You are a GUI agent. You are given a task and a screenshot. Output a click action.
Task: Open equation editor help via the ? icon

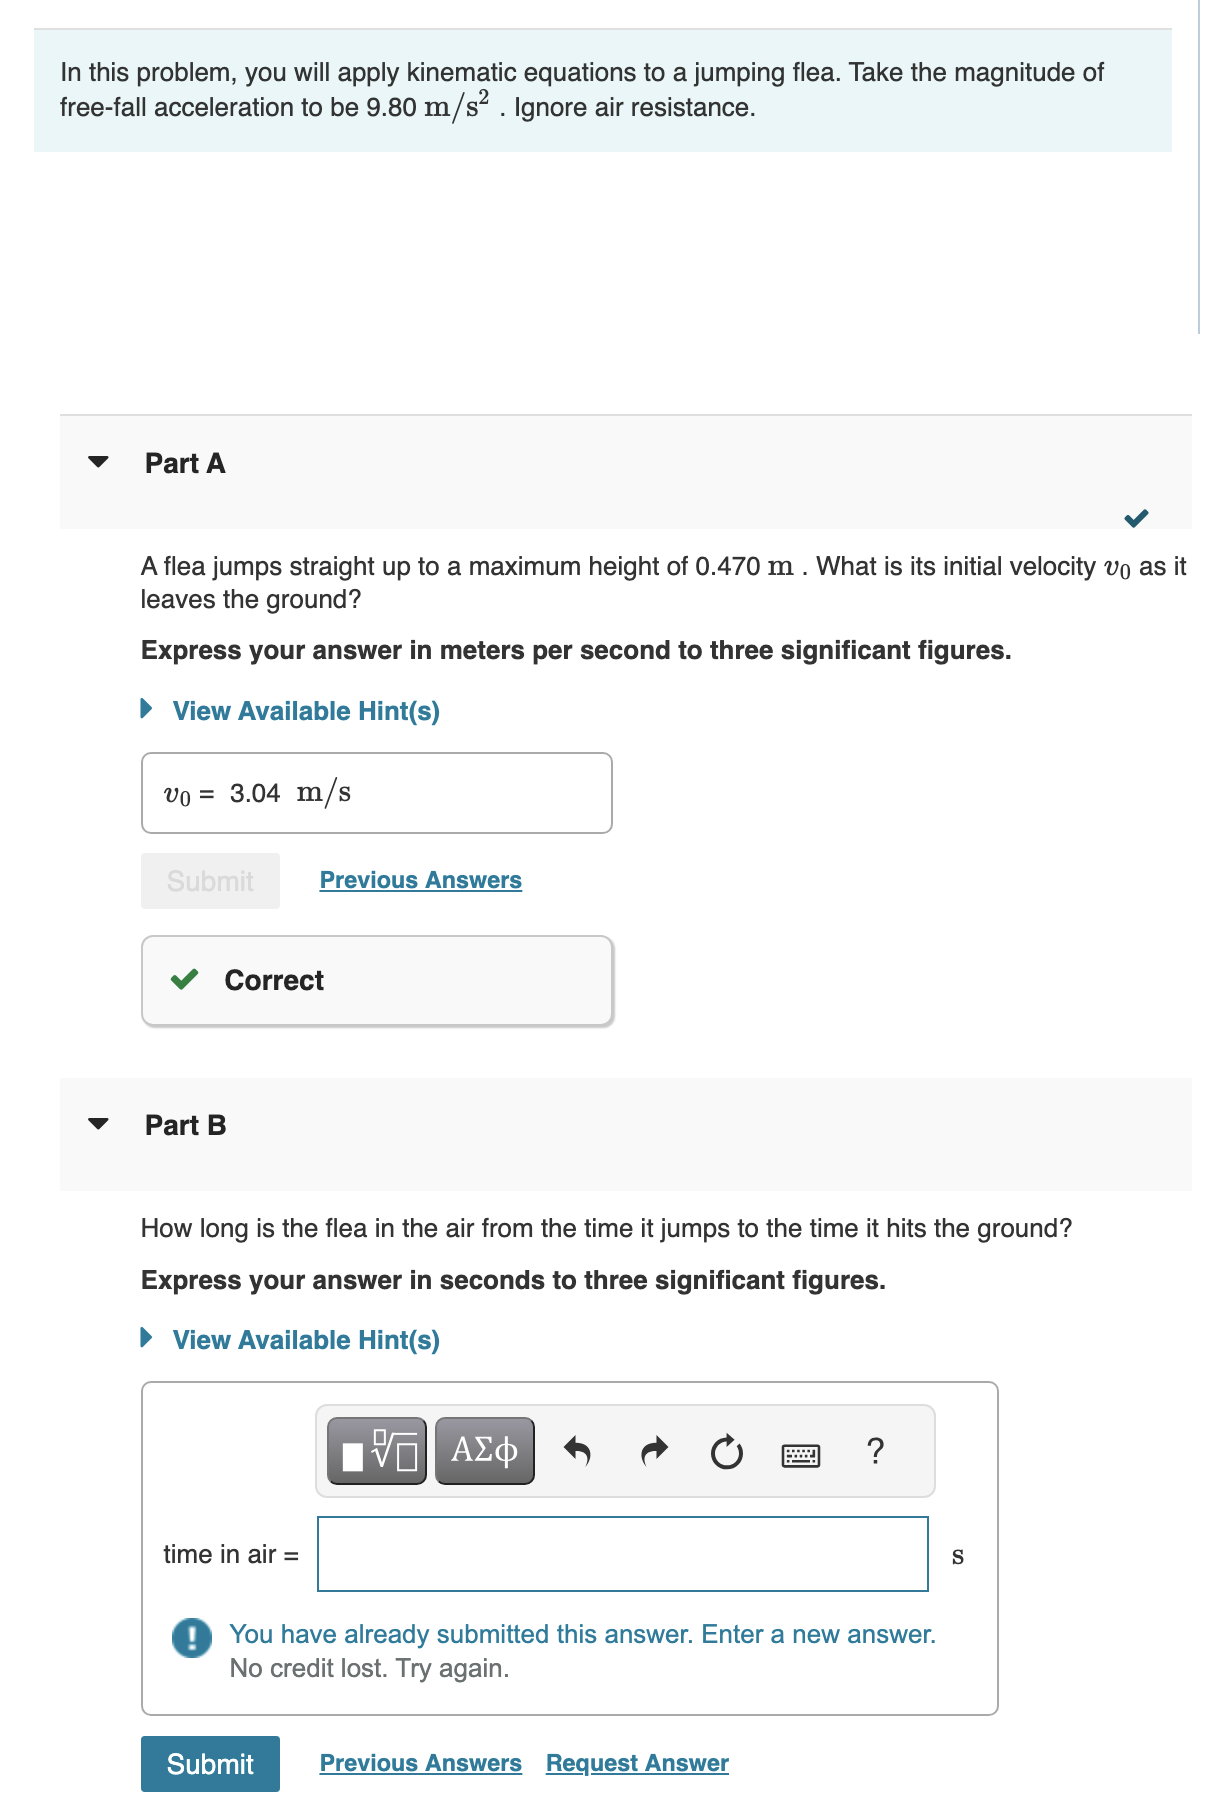[874, 1452]
